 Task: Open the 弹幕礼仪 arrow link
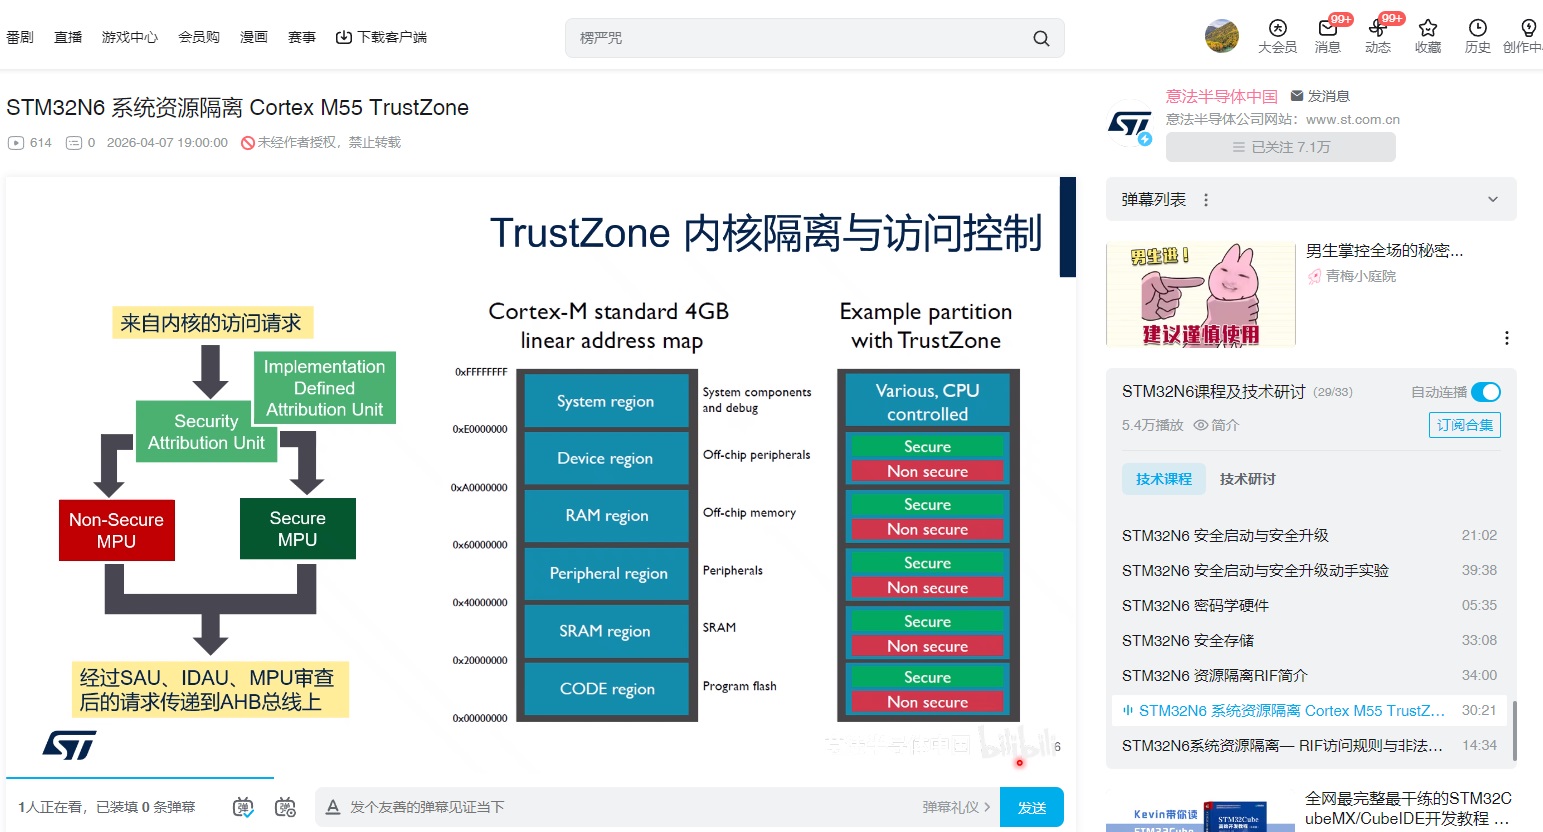point(957,807)
